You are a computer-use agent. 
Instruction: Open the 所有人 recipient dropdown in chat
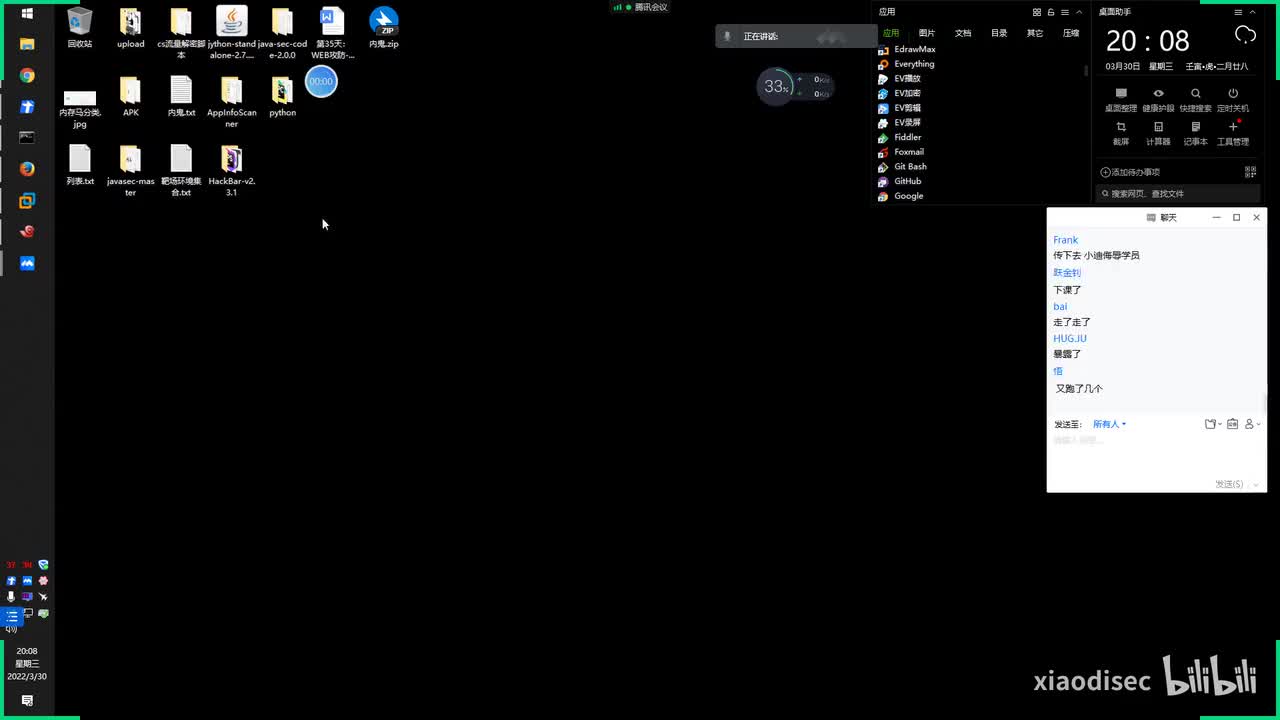click(1110, 424)
